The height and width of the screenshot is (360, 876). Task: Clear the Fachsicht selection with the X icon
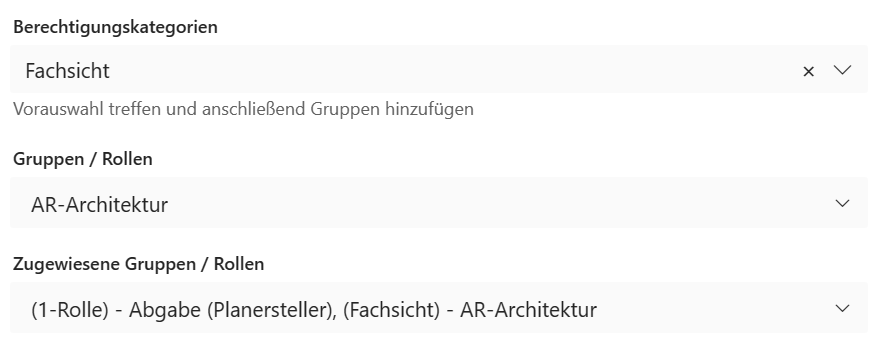click(808, 72)
